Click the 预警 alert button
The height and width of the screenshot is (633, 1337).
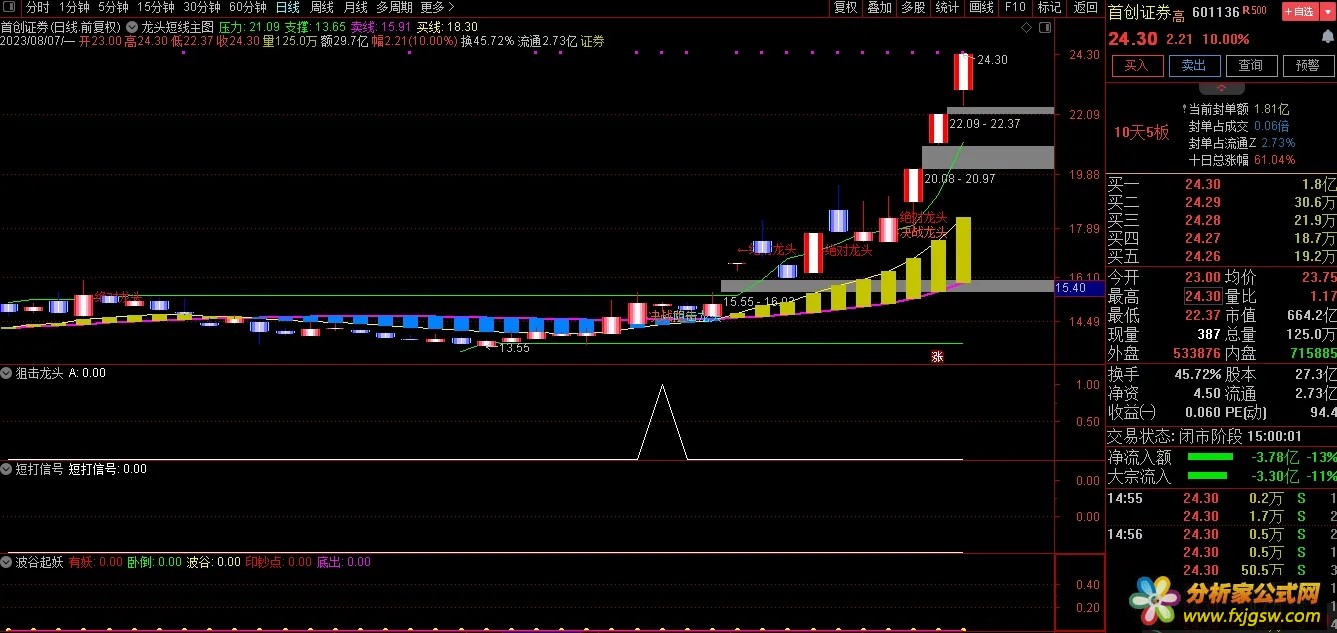click(1308, 66)
